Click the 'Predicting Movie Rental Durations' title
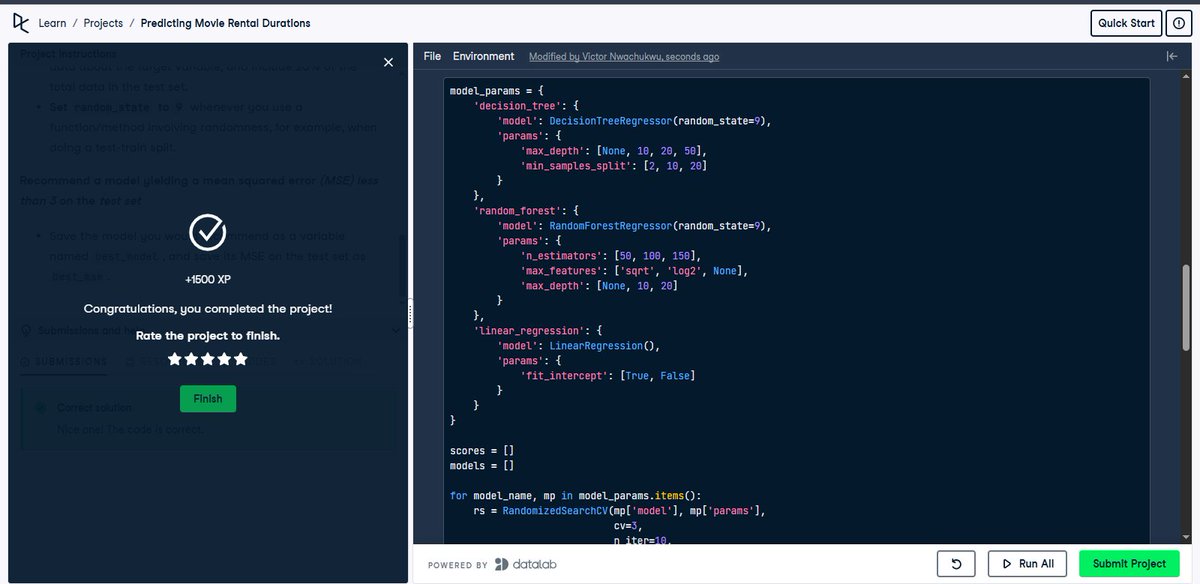The width and height of the screenshot is (1200, 584). coord(226,23)
